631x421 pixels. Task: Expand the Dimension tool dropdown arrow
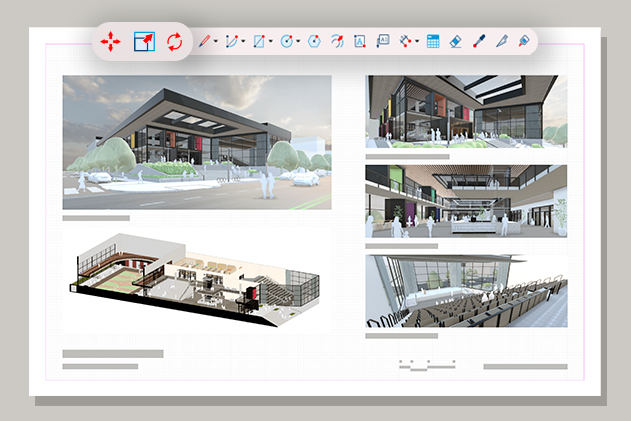pos(417,41)
